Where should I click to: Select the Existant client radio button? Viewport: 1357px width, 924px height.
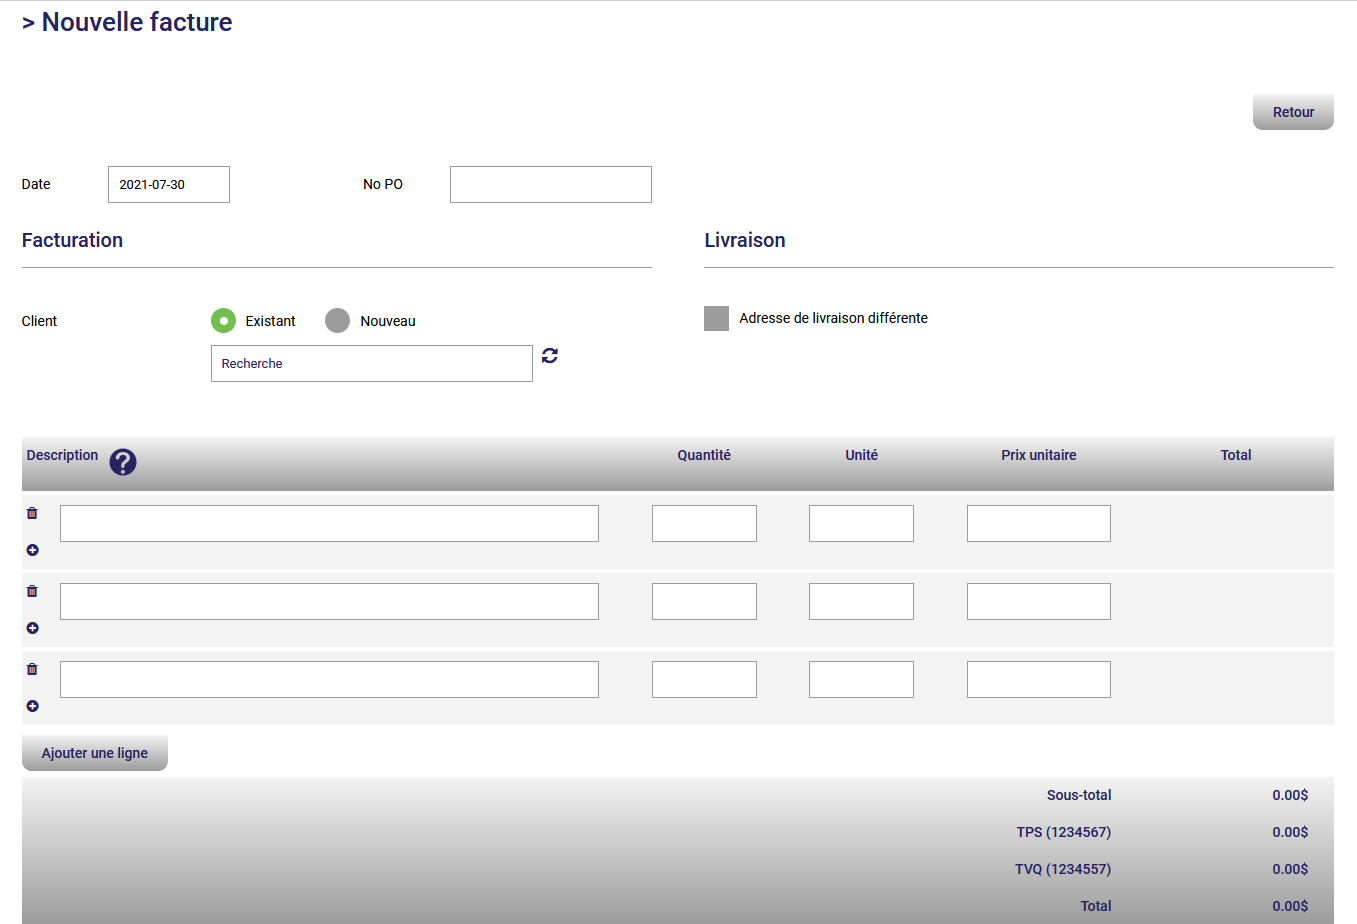(223, 321)
